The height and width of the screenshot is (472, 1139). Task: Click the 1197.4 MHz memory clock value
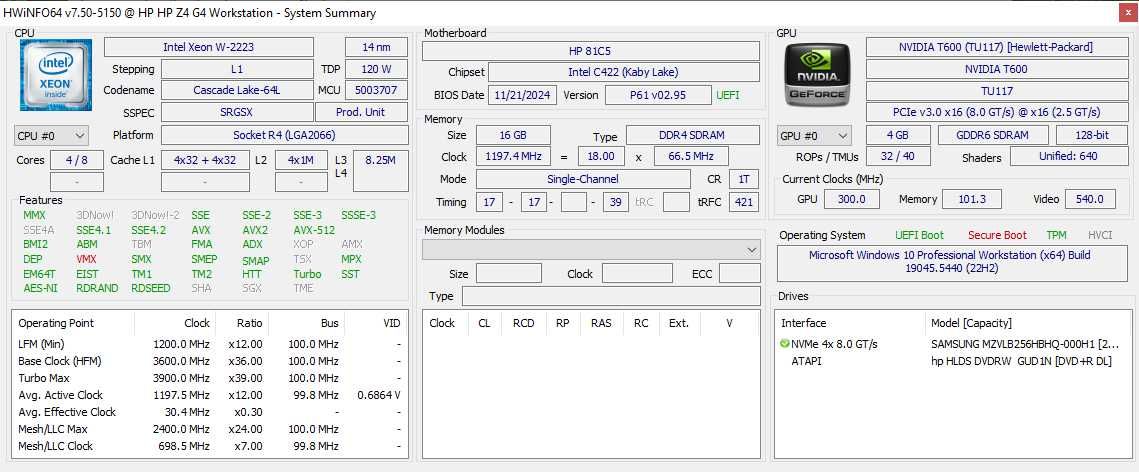coord(514,156)
